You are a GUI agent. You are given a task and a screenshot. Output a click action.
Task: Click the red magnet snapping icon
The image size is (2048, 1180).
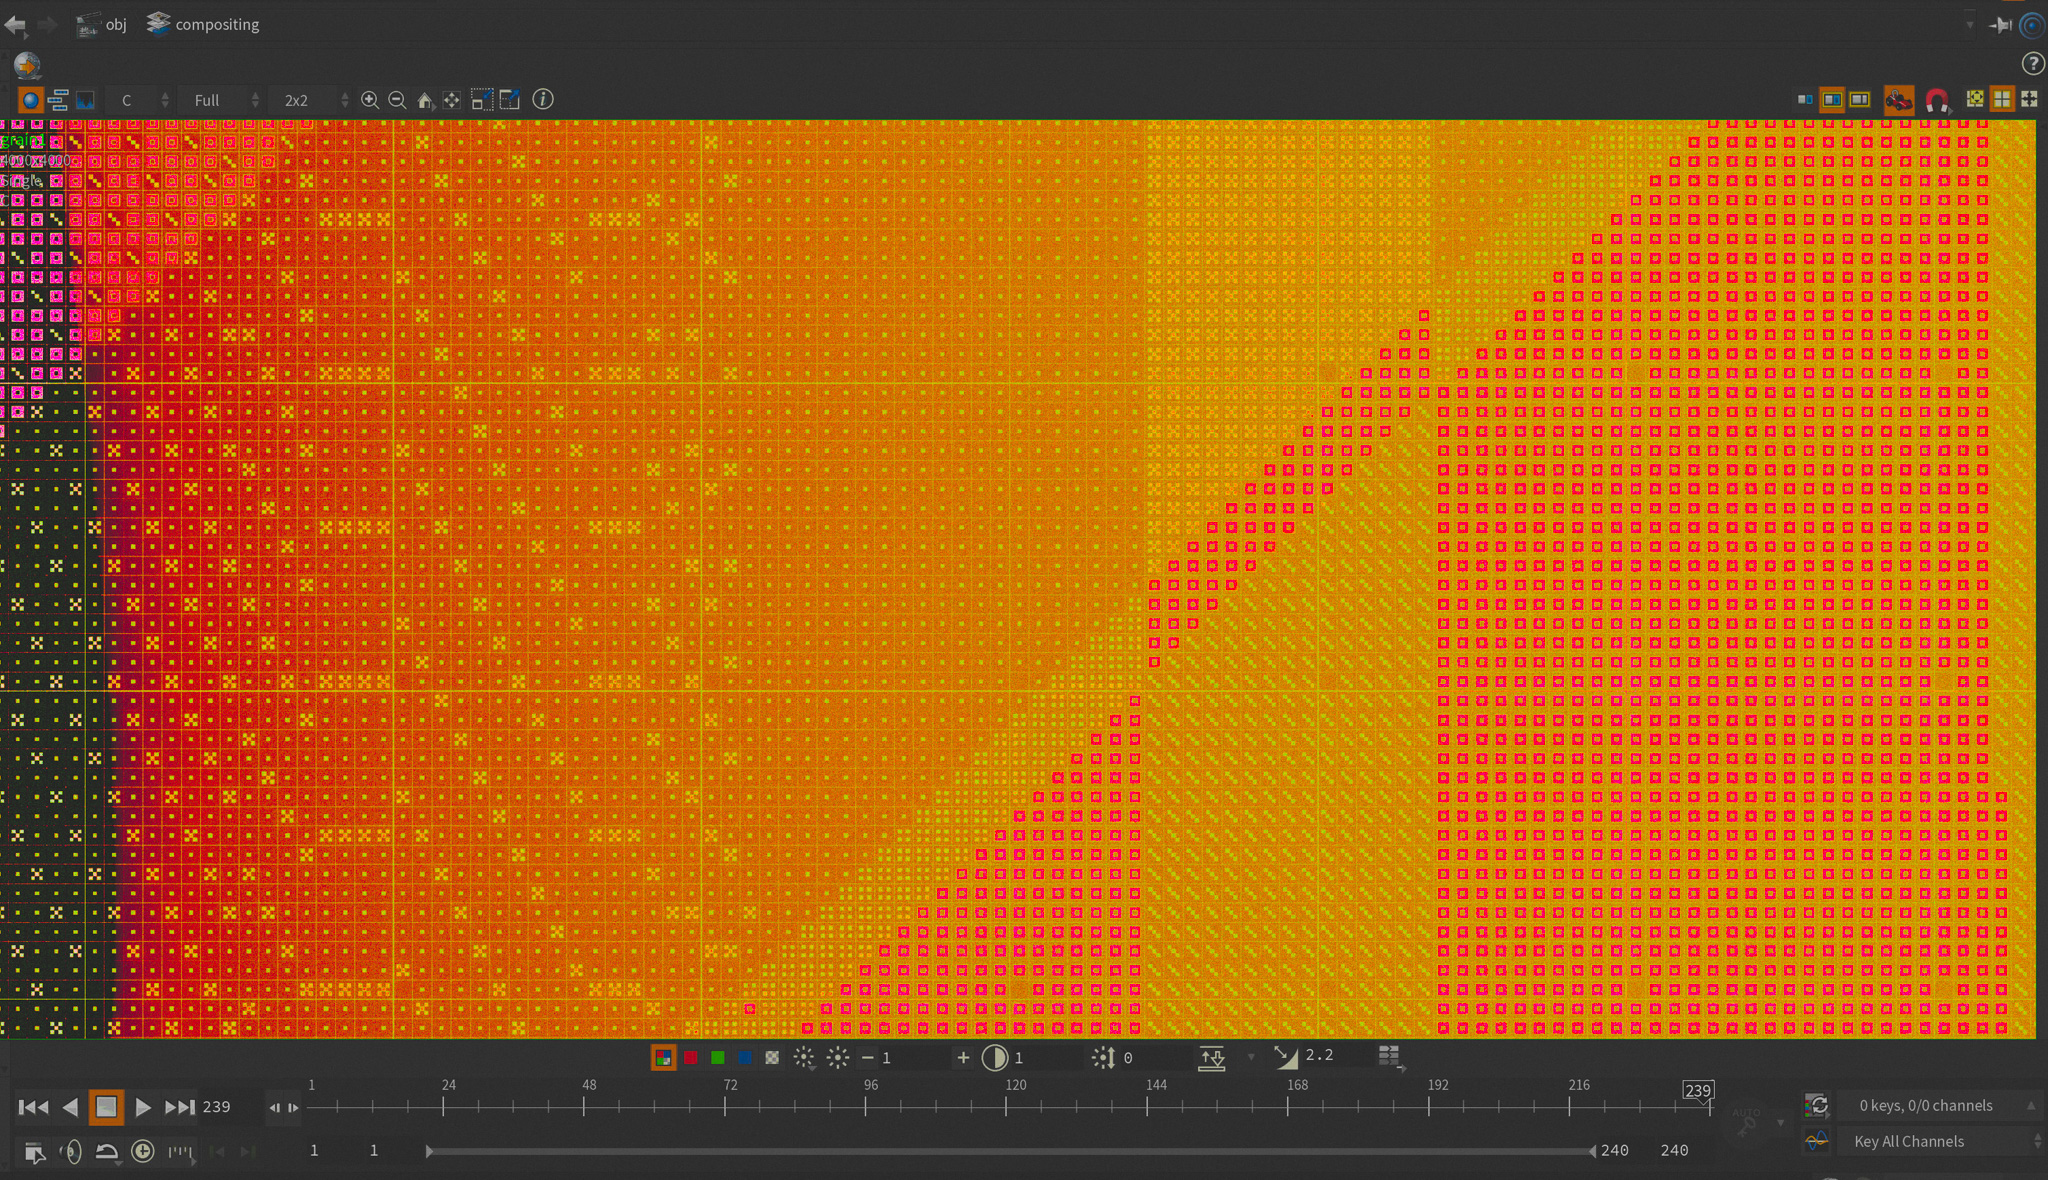click(x=1937, y=101)
